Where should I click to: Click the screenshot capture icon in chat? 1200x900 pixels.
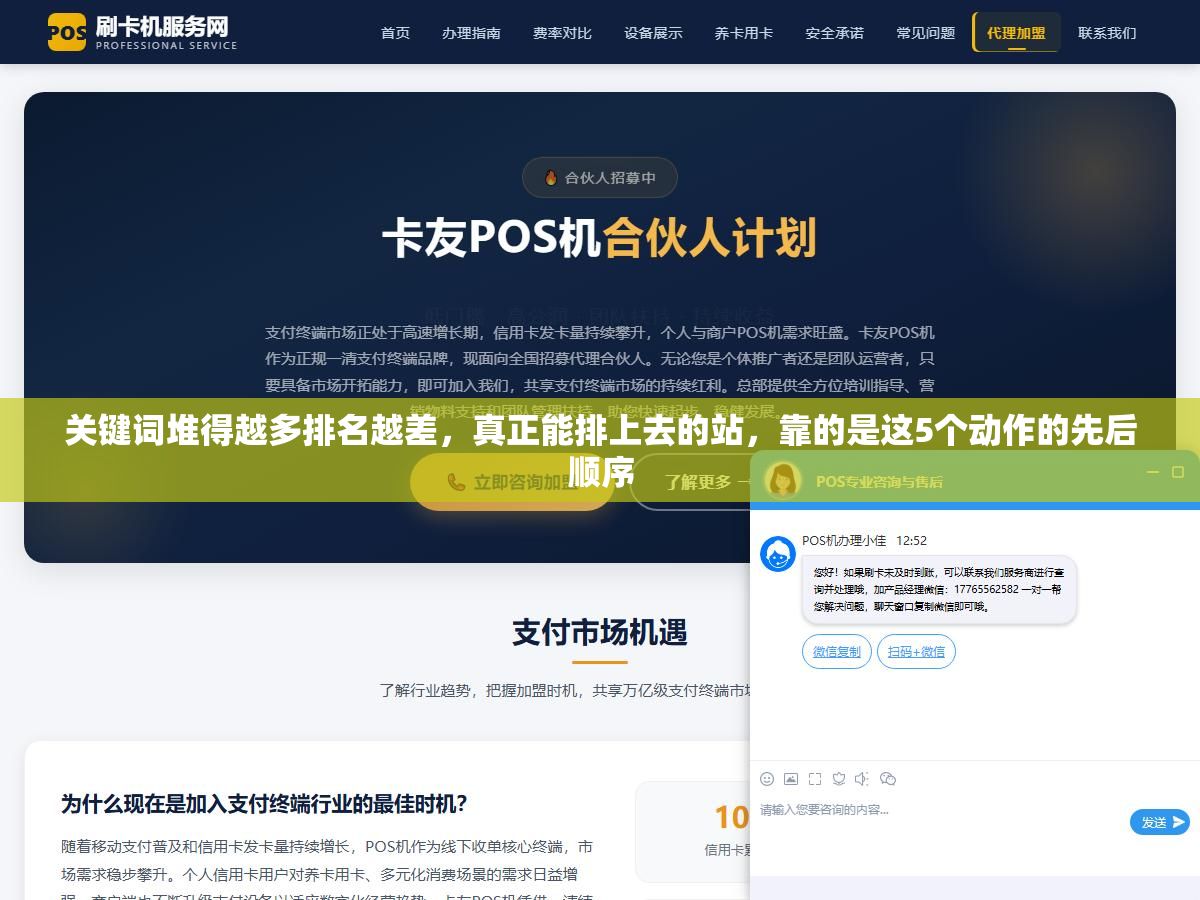(x=815, y=779)
